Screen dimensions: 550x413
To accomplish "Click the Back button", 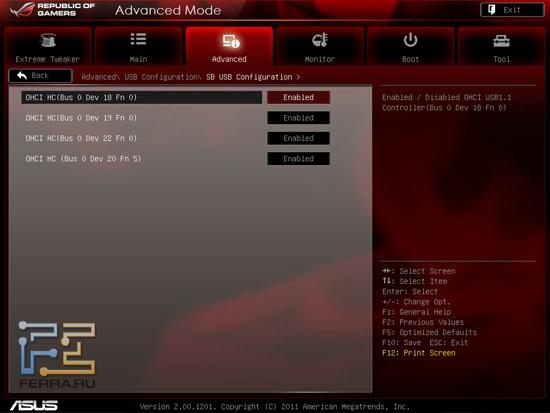I will pyautogui.click(x=40, y=75).
